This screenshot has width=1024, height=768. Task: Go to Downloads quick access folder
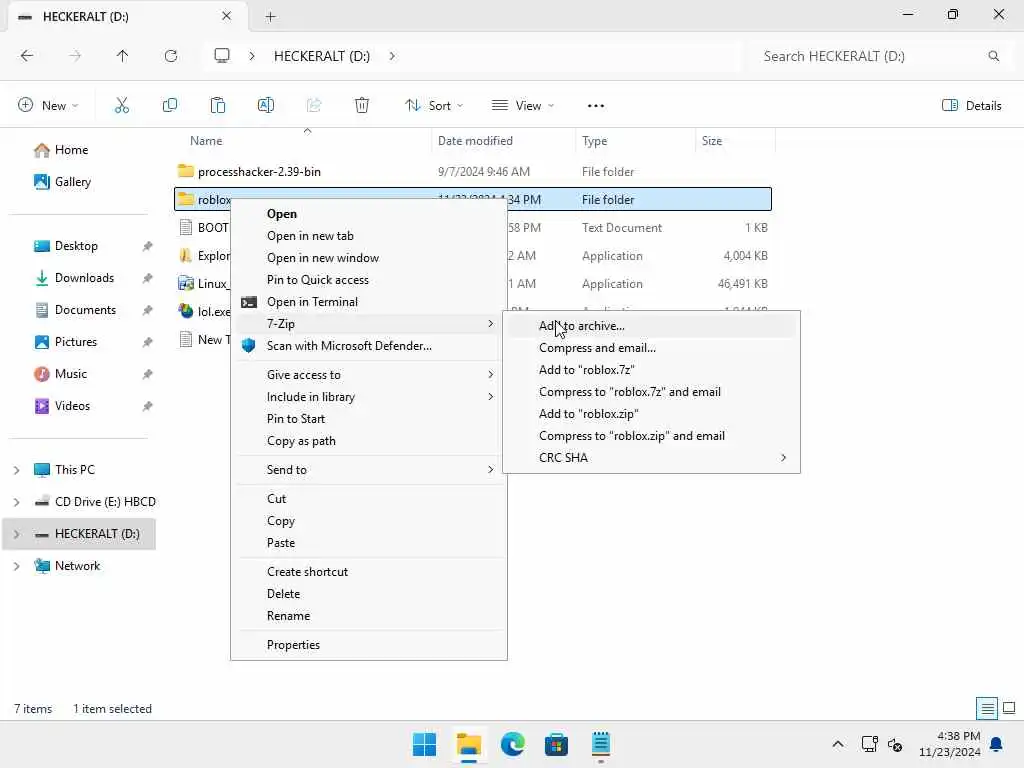tap(84, 278)
